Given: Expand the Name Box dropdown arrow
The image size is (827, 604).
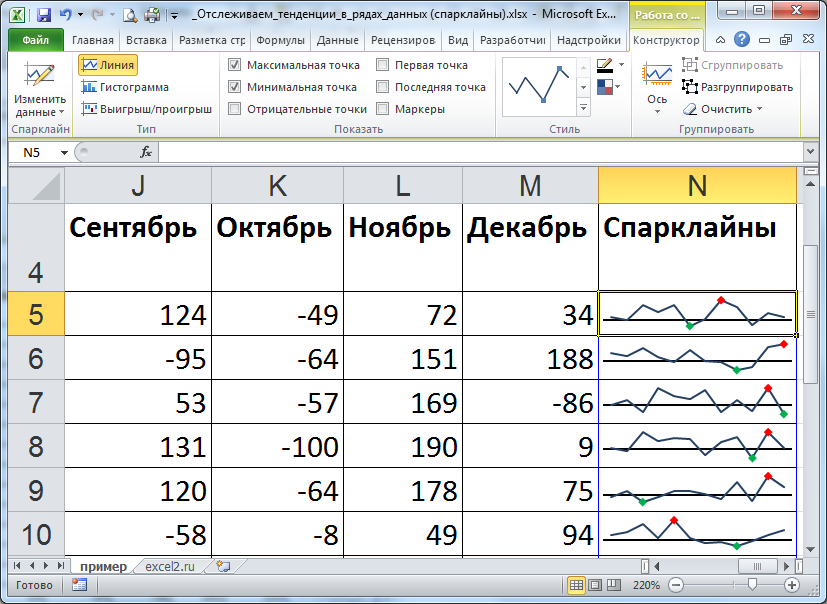Looking at the screenshot, I should tap(65, 153).
